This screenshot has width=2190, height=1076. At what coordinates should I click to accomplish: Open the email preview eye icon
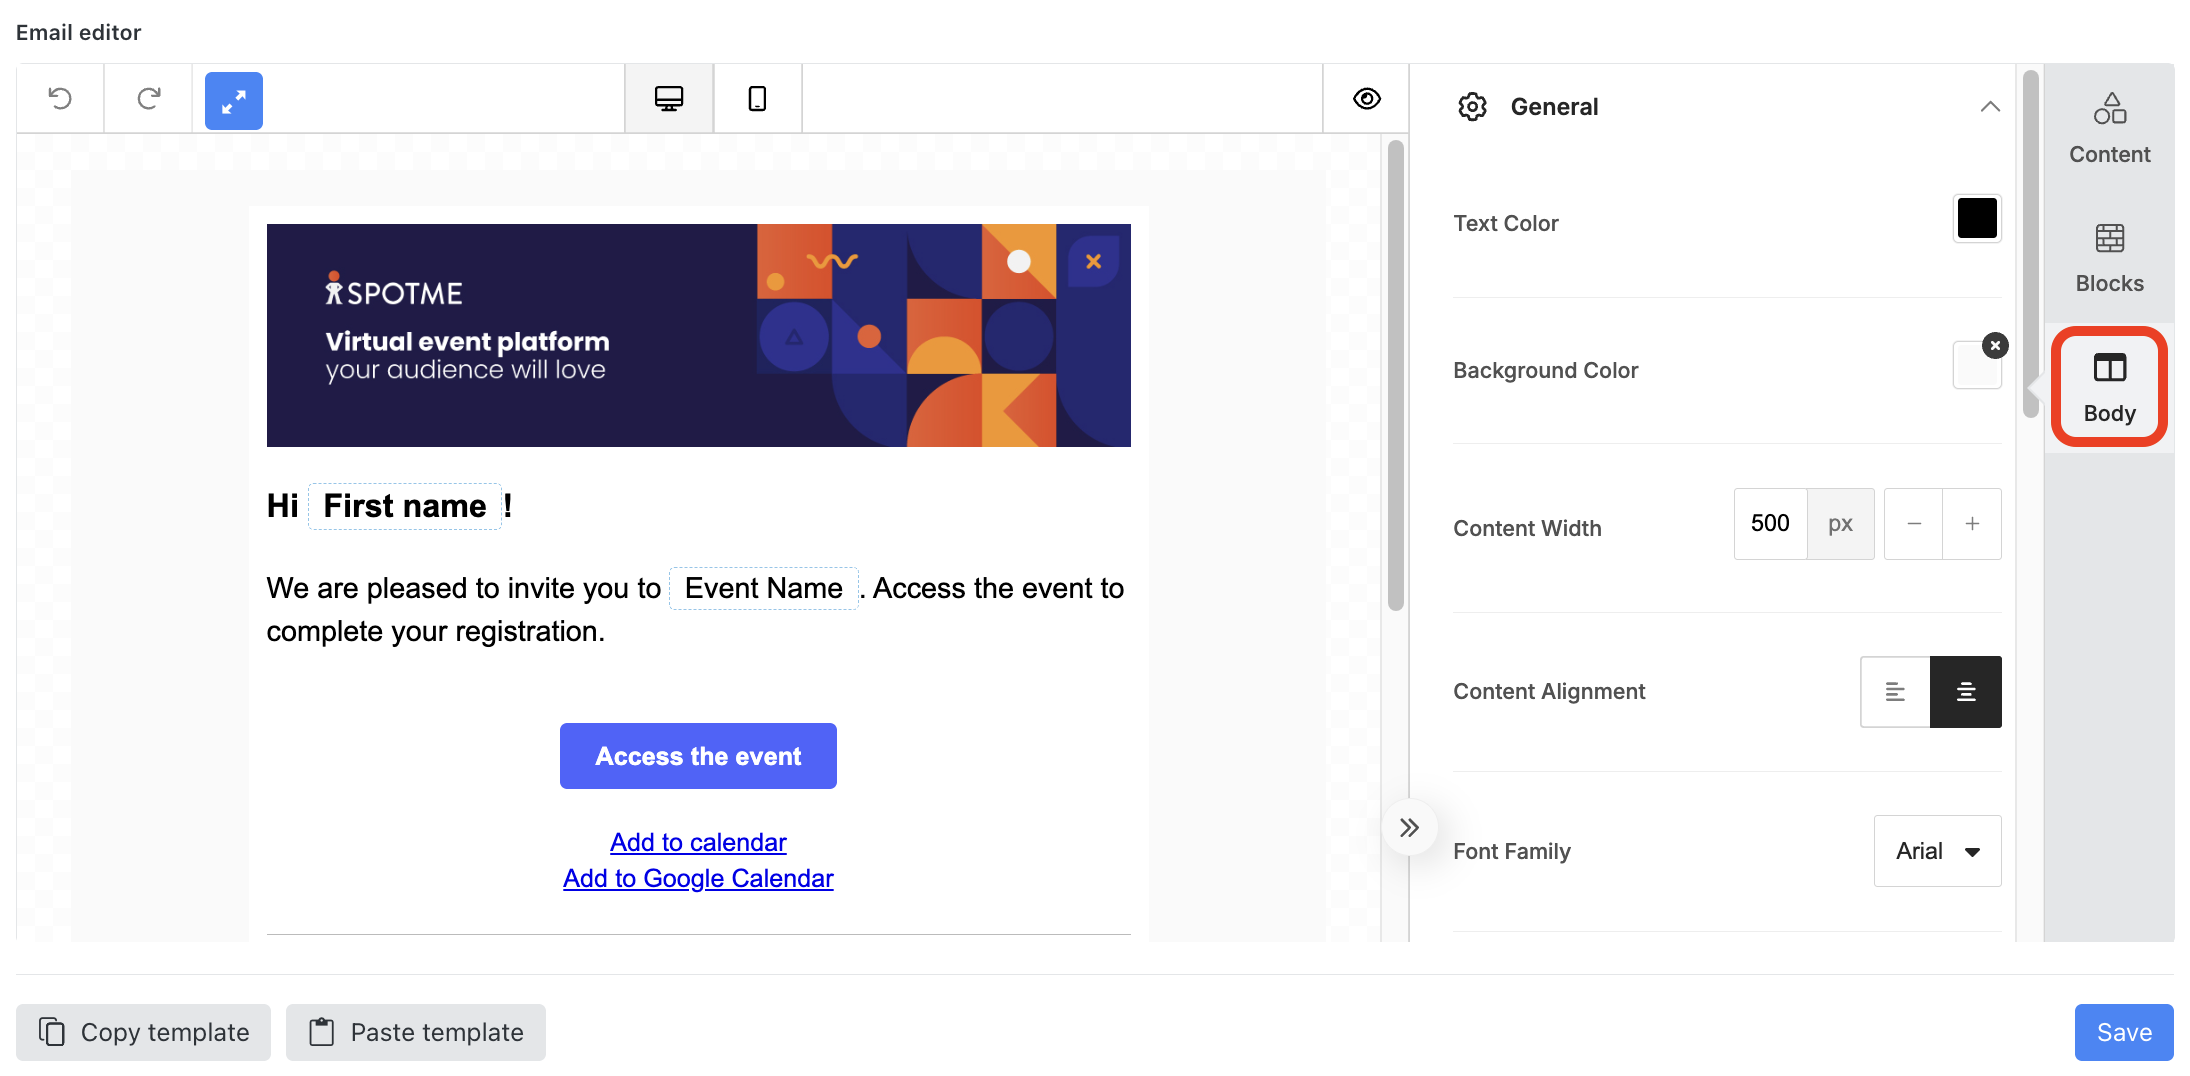point(1366,98)
